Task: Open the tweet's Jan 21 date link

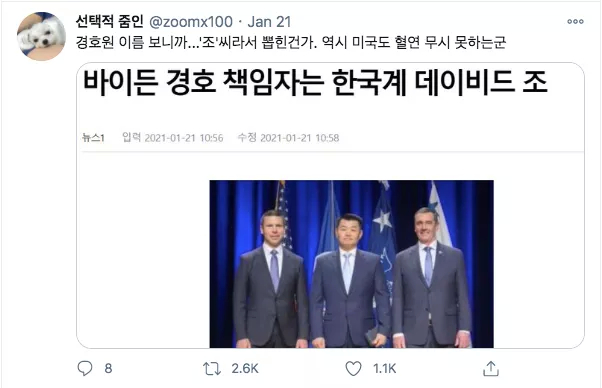Action: (269, 22)
